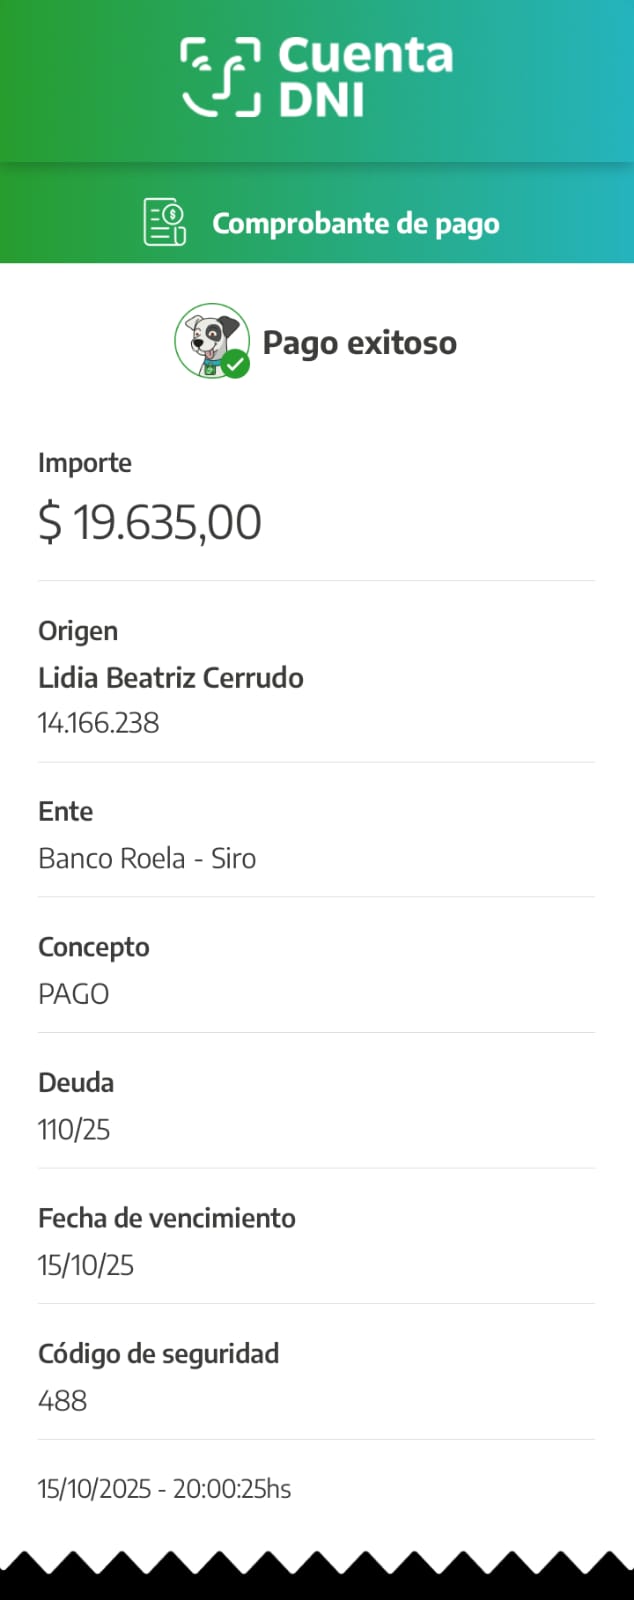The height and width of the screenshot is (1600, 634).
Task: Click the Importe label
Action: (x=85, y=463)
